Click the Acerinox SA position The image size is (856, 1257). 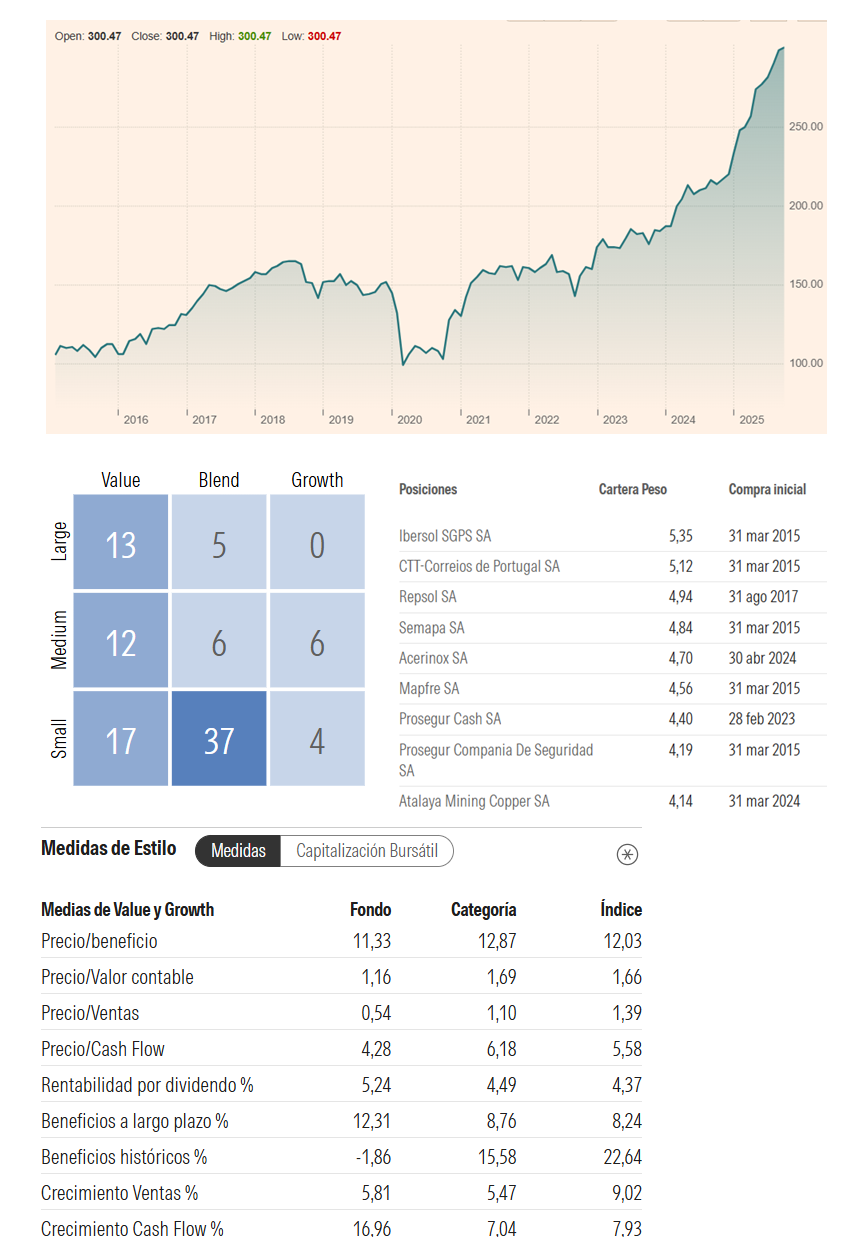pyautogui.click(x=433, y=658)
